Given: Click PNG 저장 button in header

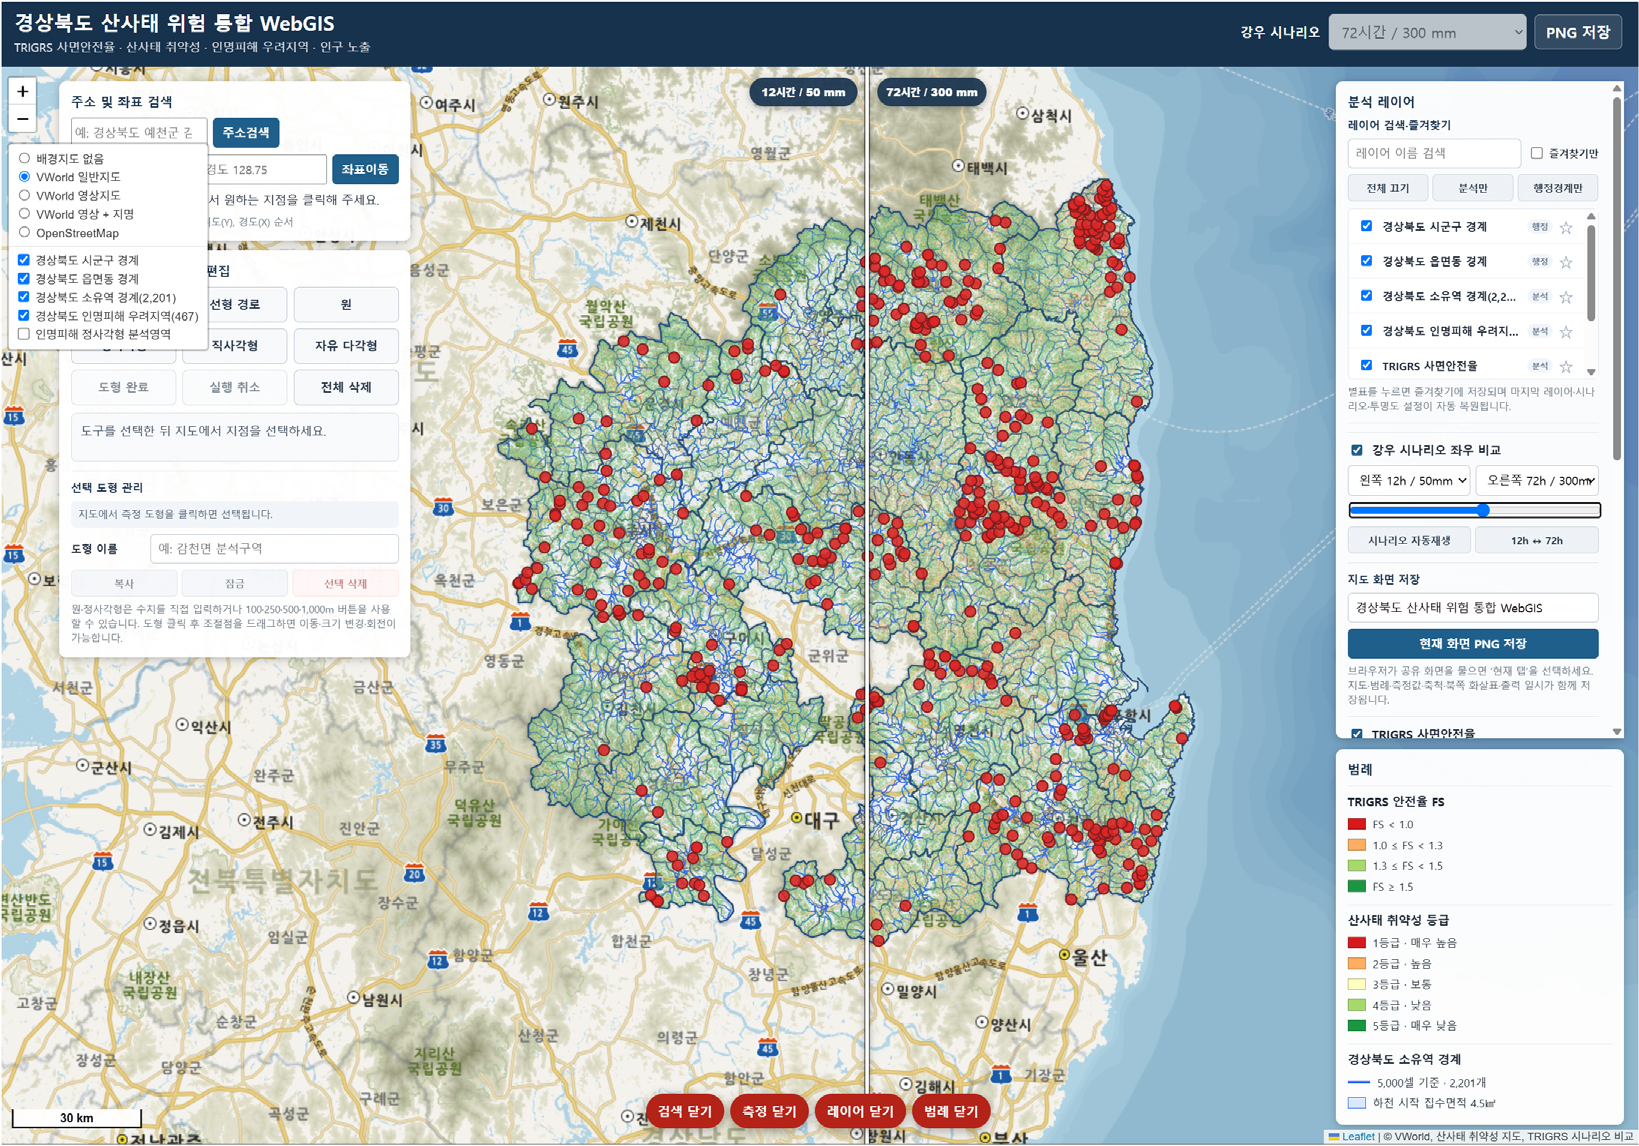Looking at the screenshot, I should pyautogui.click(x=1578, y=33).
